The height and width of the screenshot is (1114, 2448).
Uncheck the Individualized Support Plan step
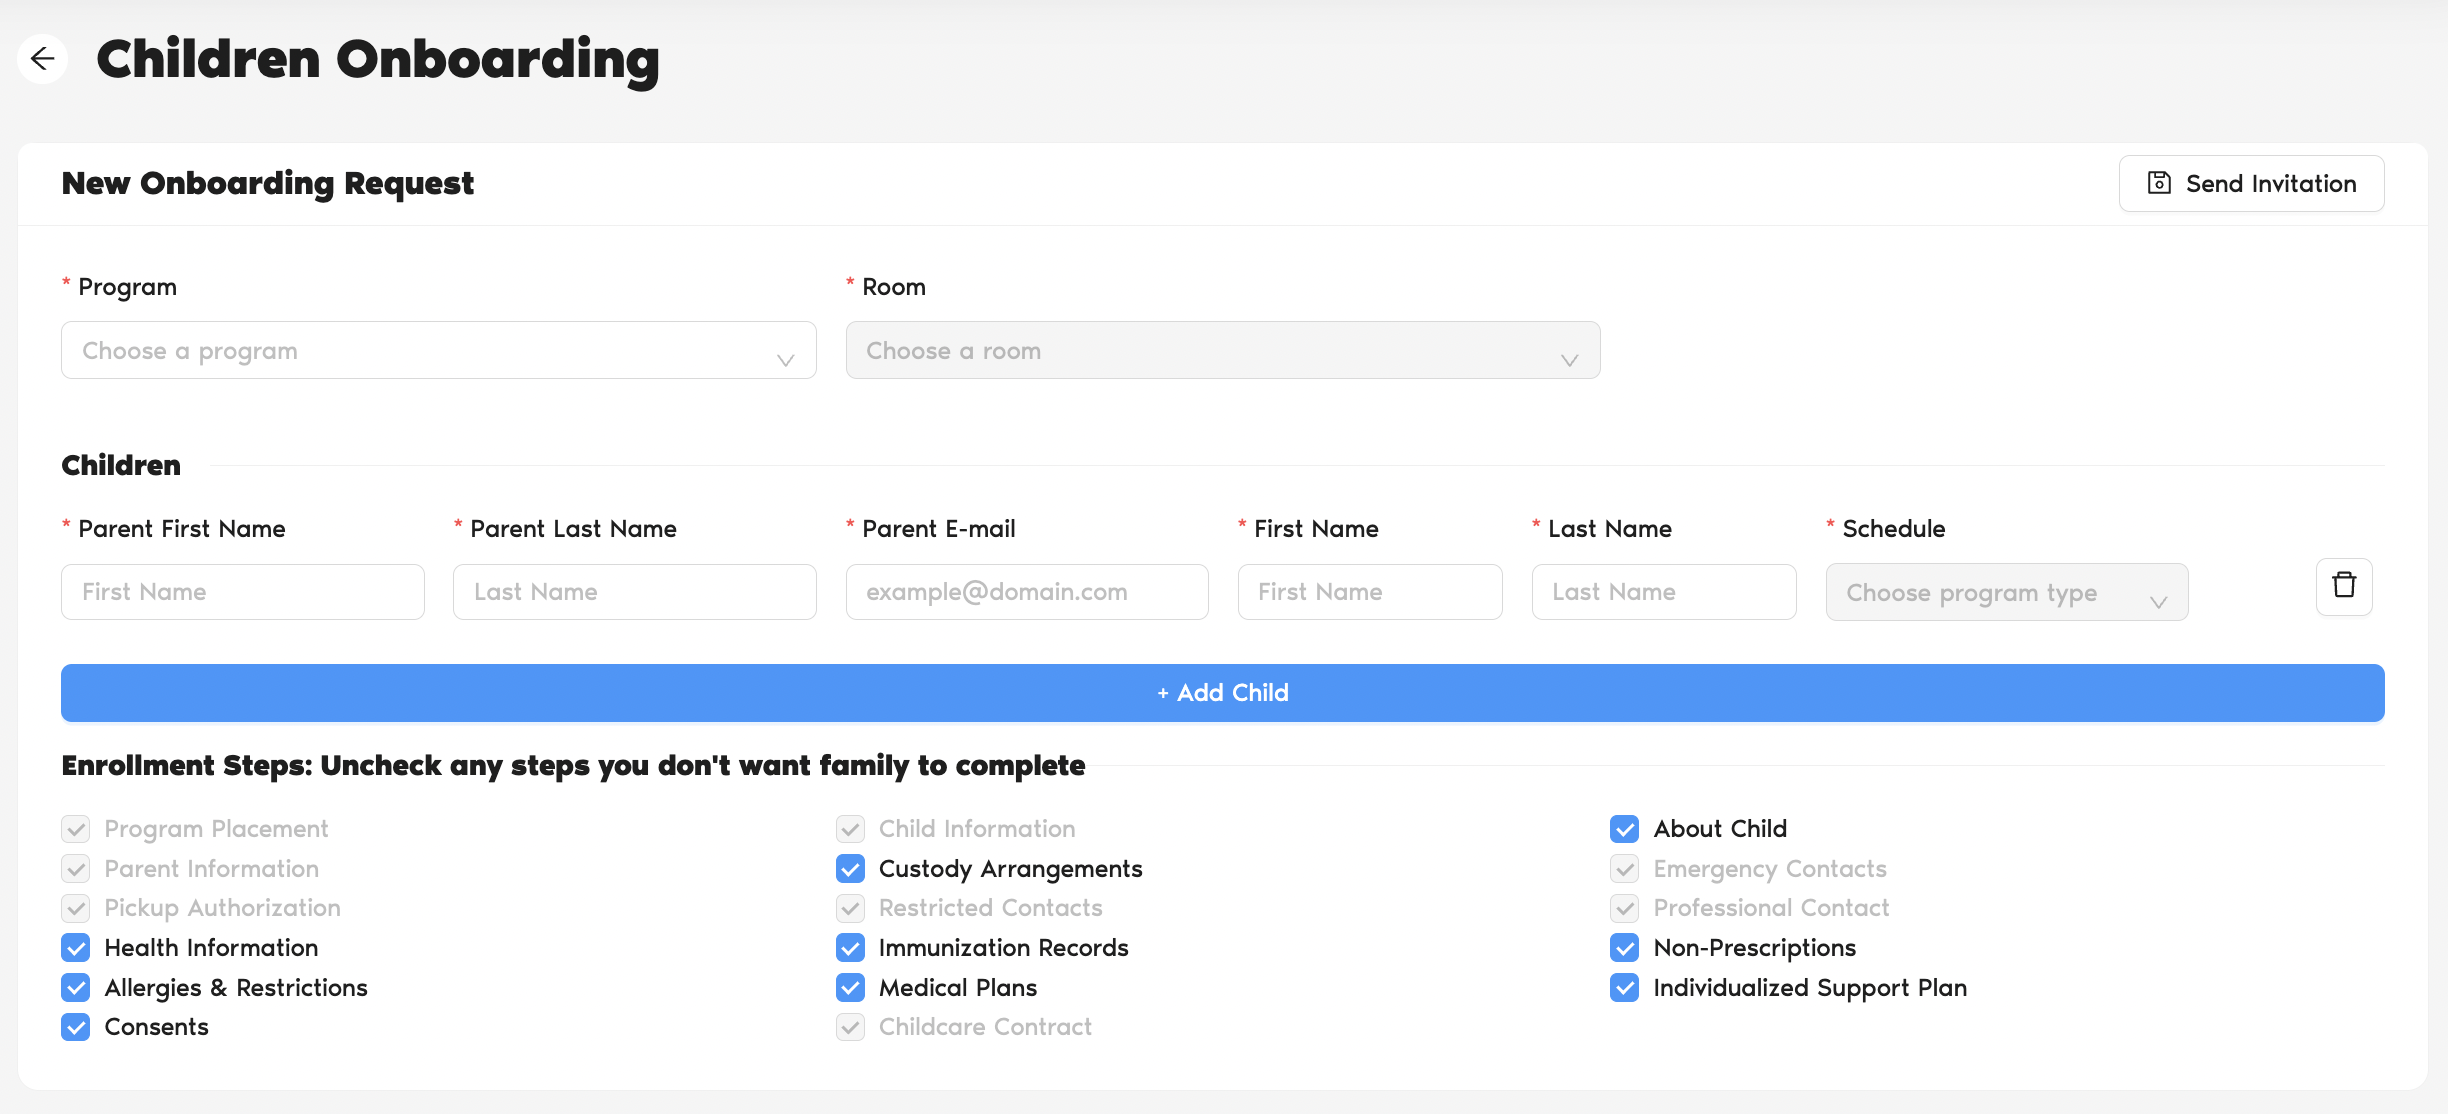[1624, 988]
